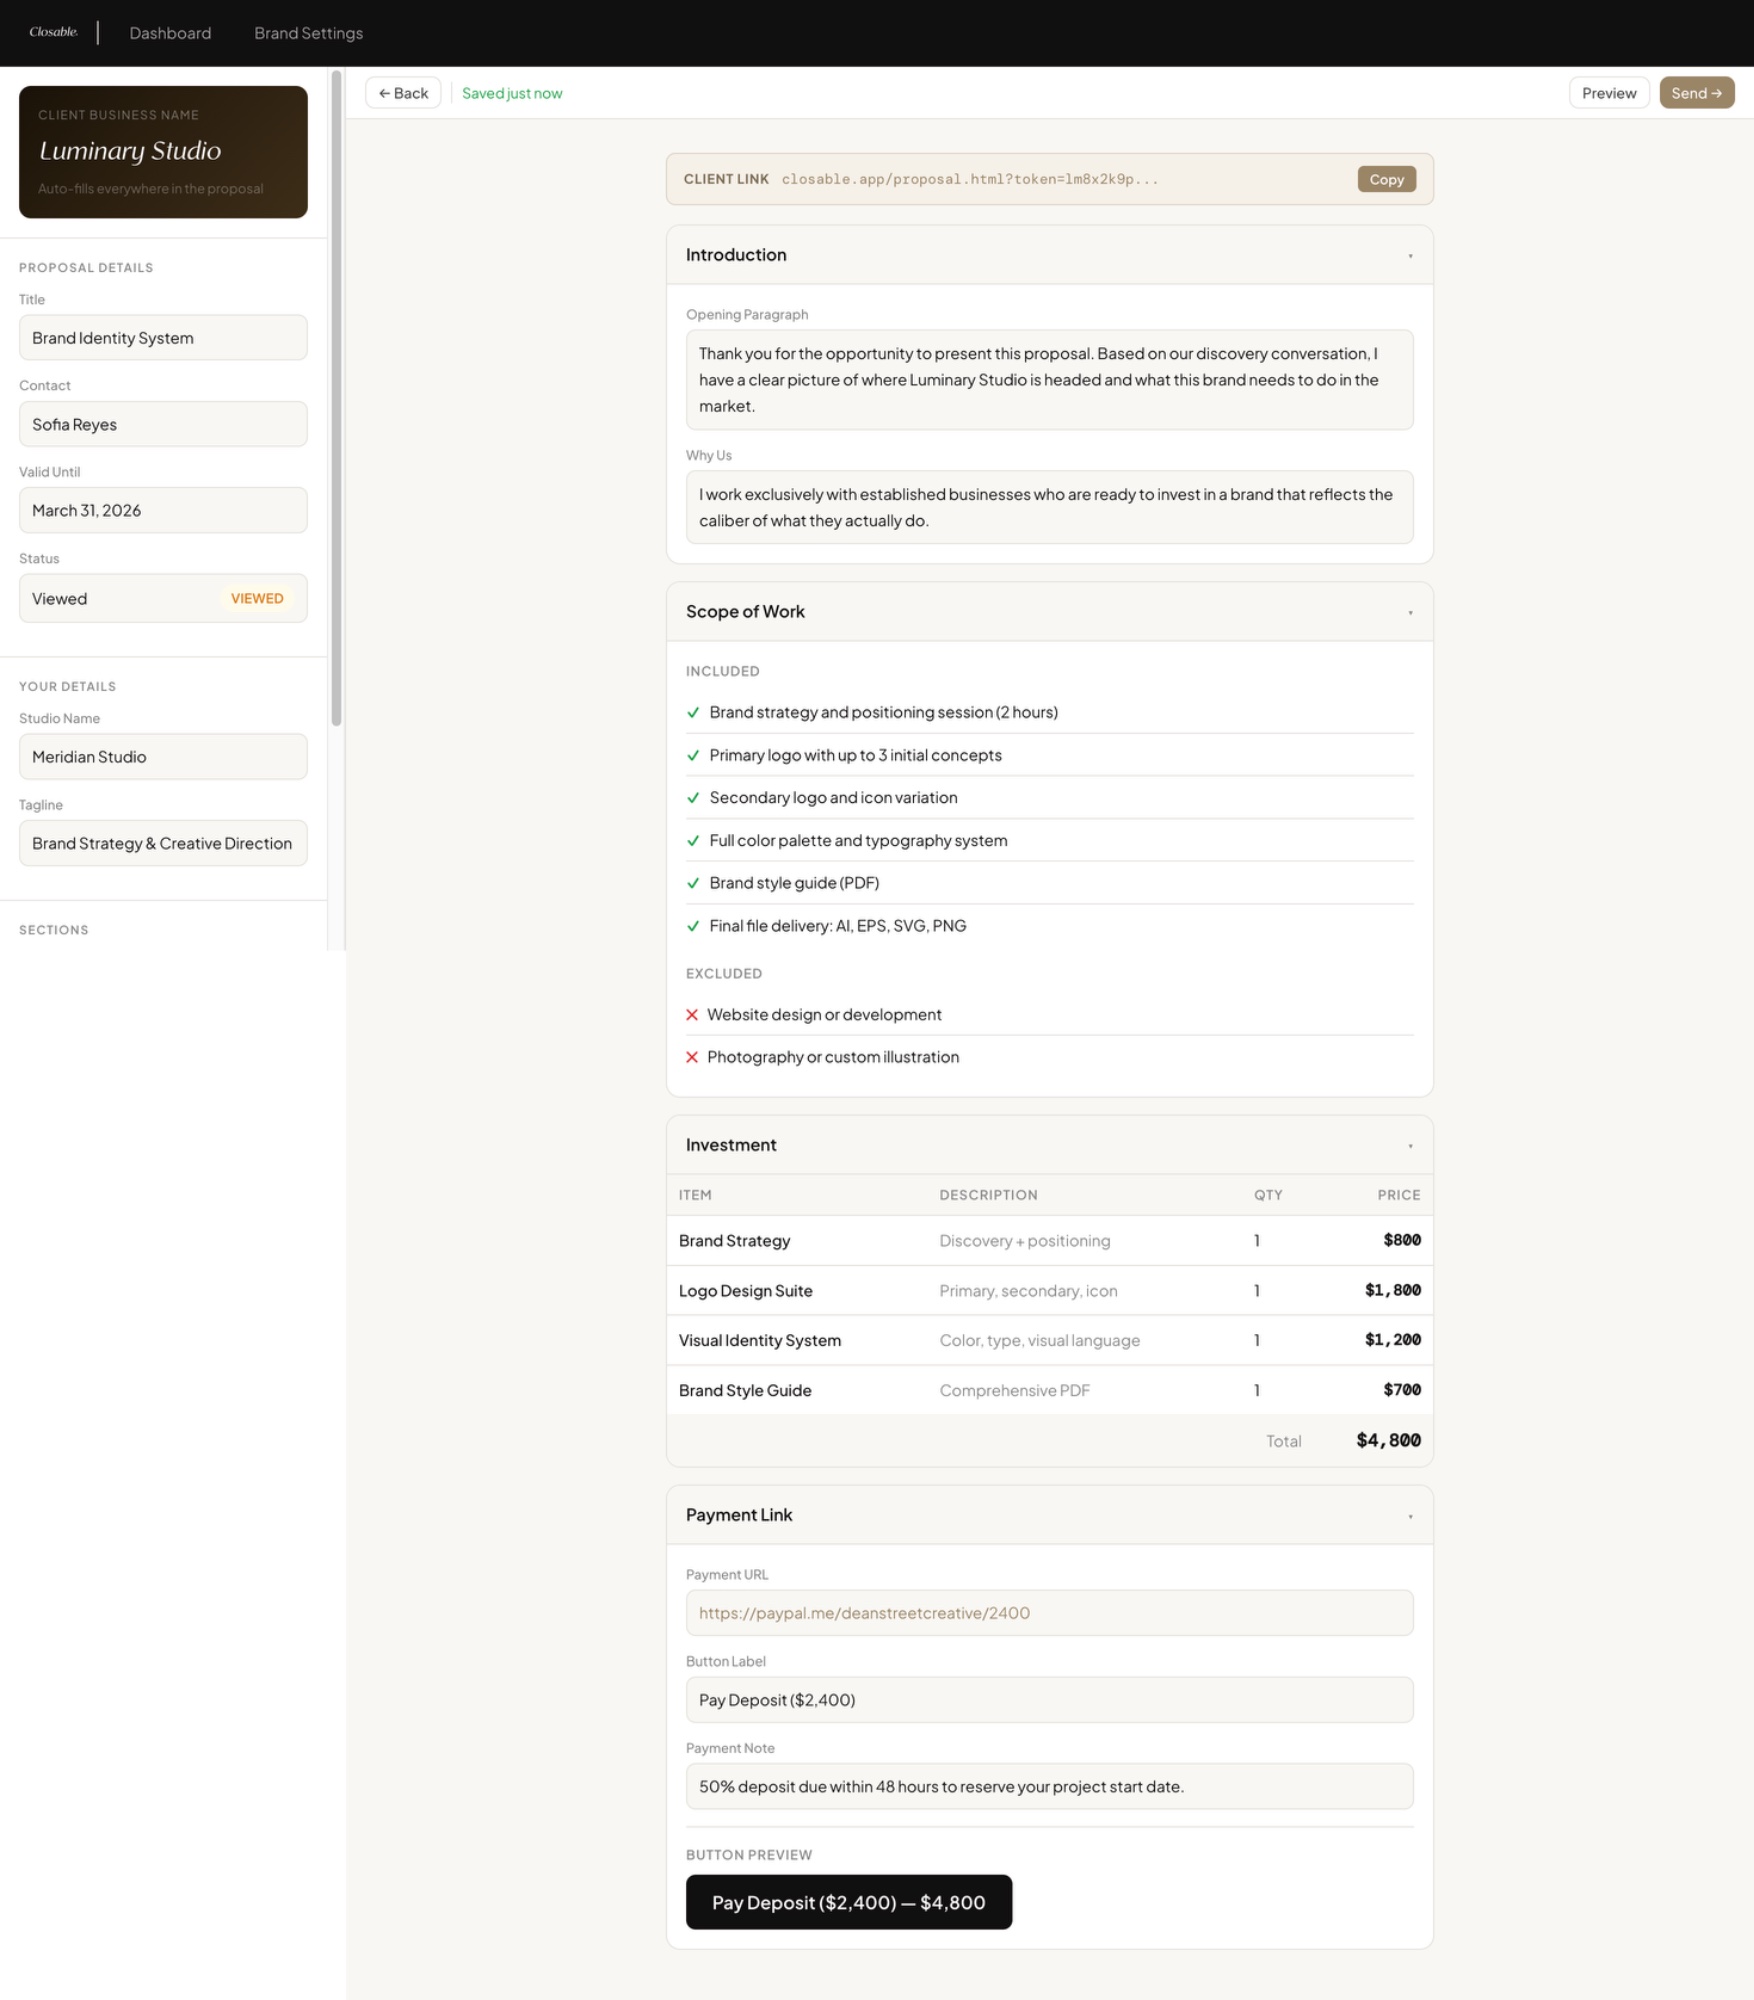This screenshot has height=2000, width=1754.
Task: Copy the client proposal link
Action: (1386, 179)
